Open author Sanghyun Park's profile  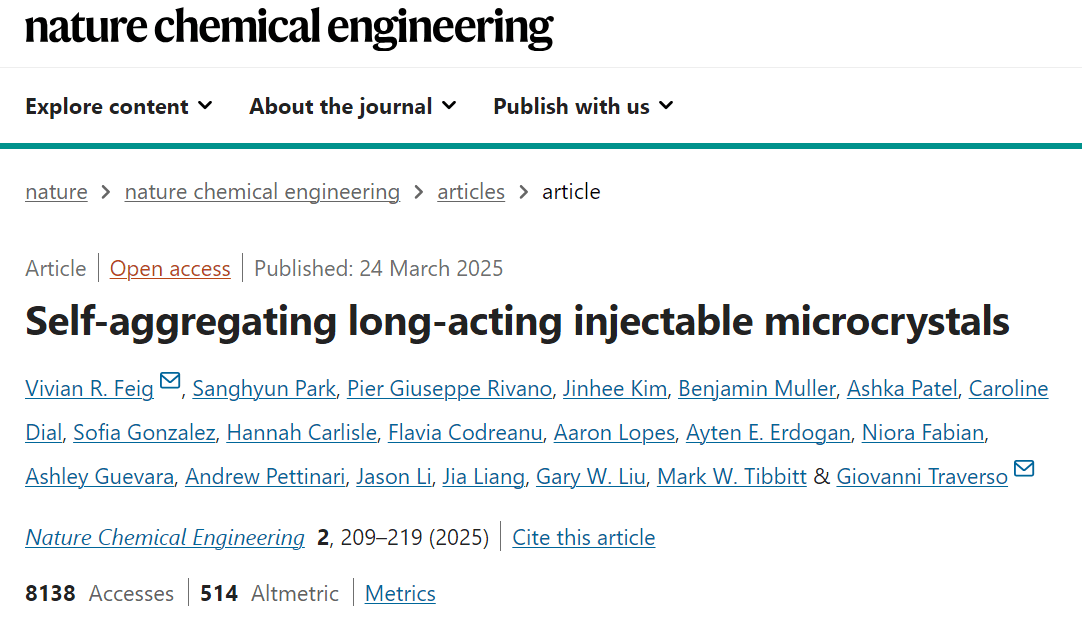pos(264,388)
